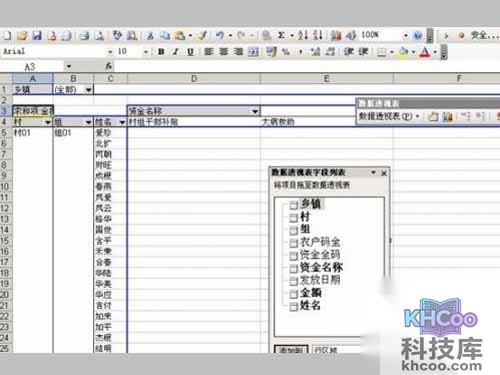
Task: Click the Copy icon
Action: 165,35
